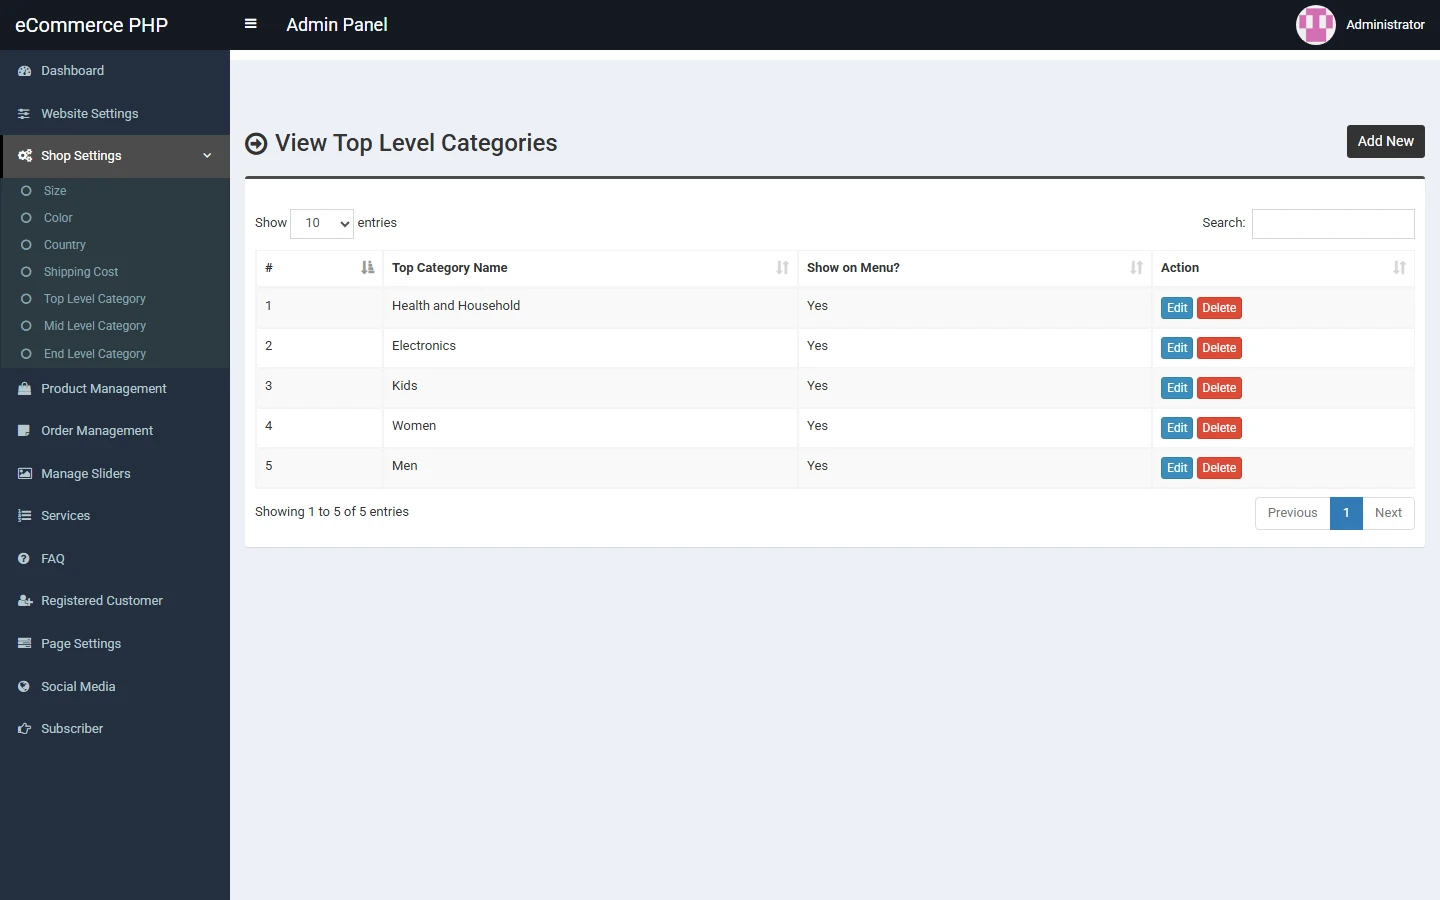1440x900 pixels.
Task: Click the Men category name cell
Action: click(590, 468)
